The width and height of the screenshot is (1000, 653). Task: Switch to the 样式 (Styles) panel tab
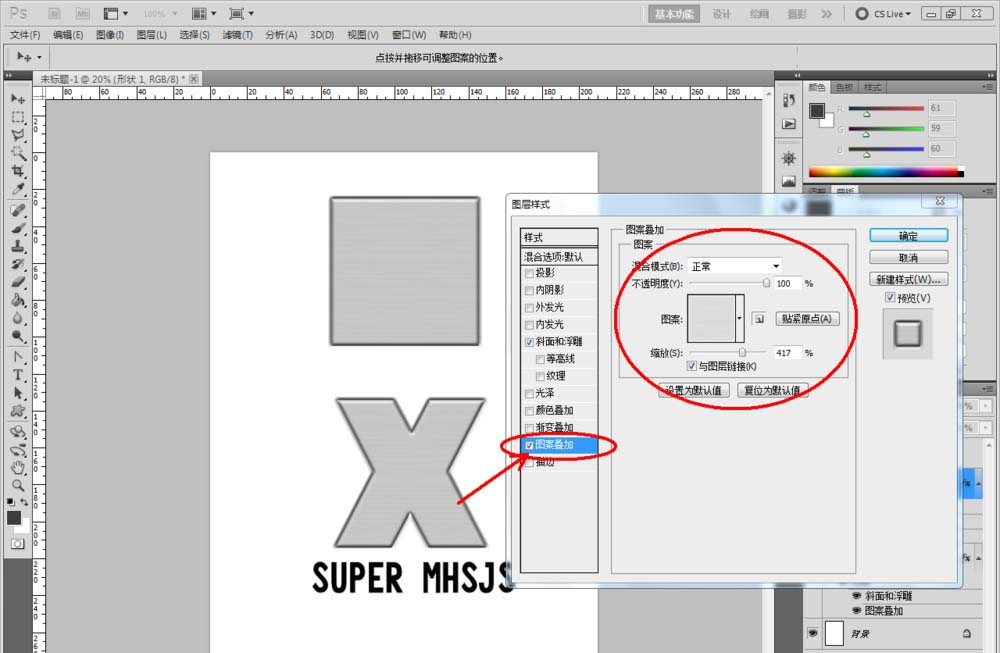click(x=872, y=87)
